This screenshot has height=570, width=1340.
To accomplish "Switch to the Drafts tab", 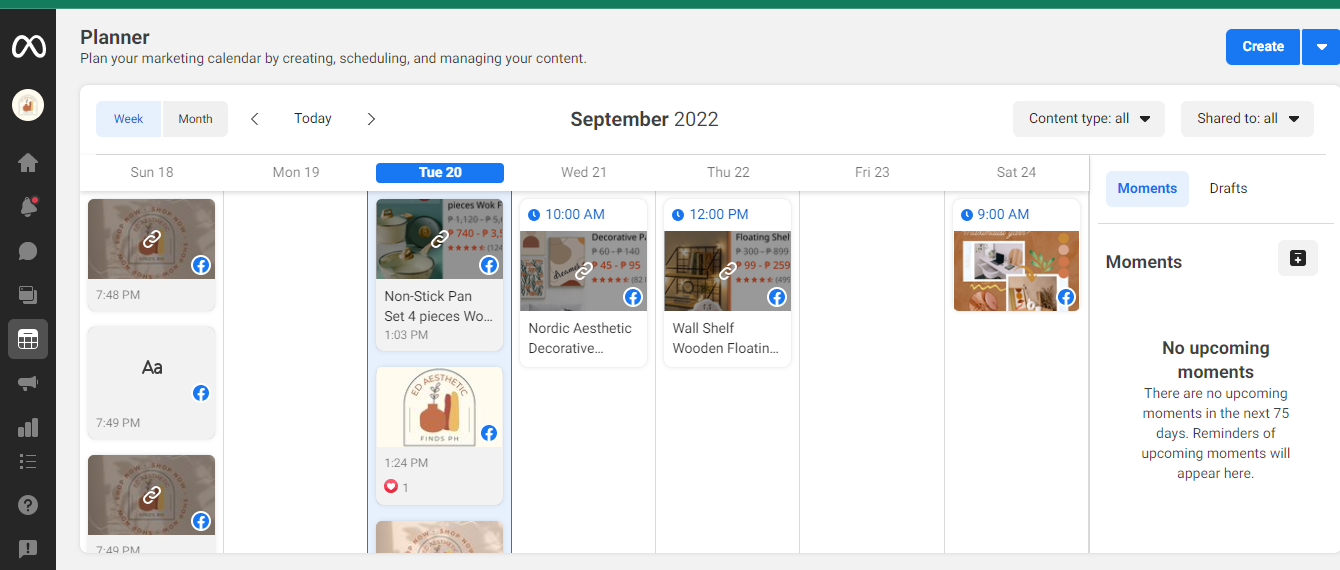I will pos(1228,188).
